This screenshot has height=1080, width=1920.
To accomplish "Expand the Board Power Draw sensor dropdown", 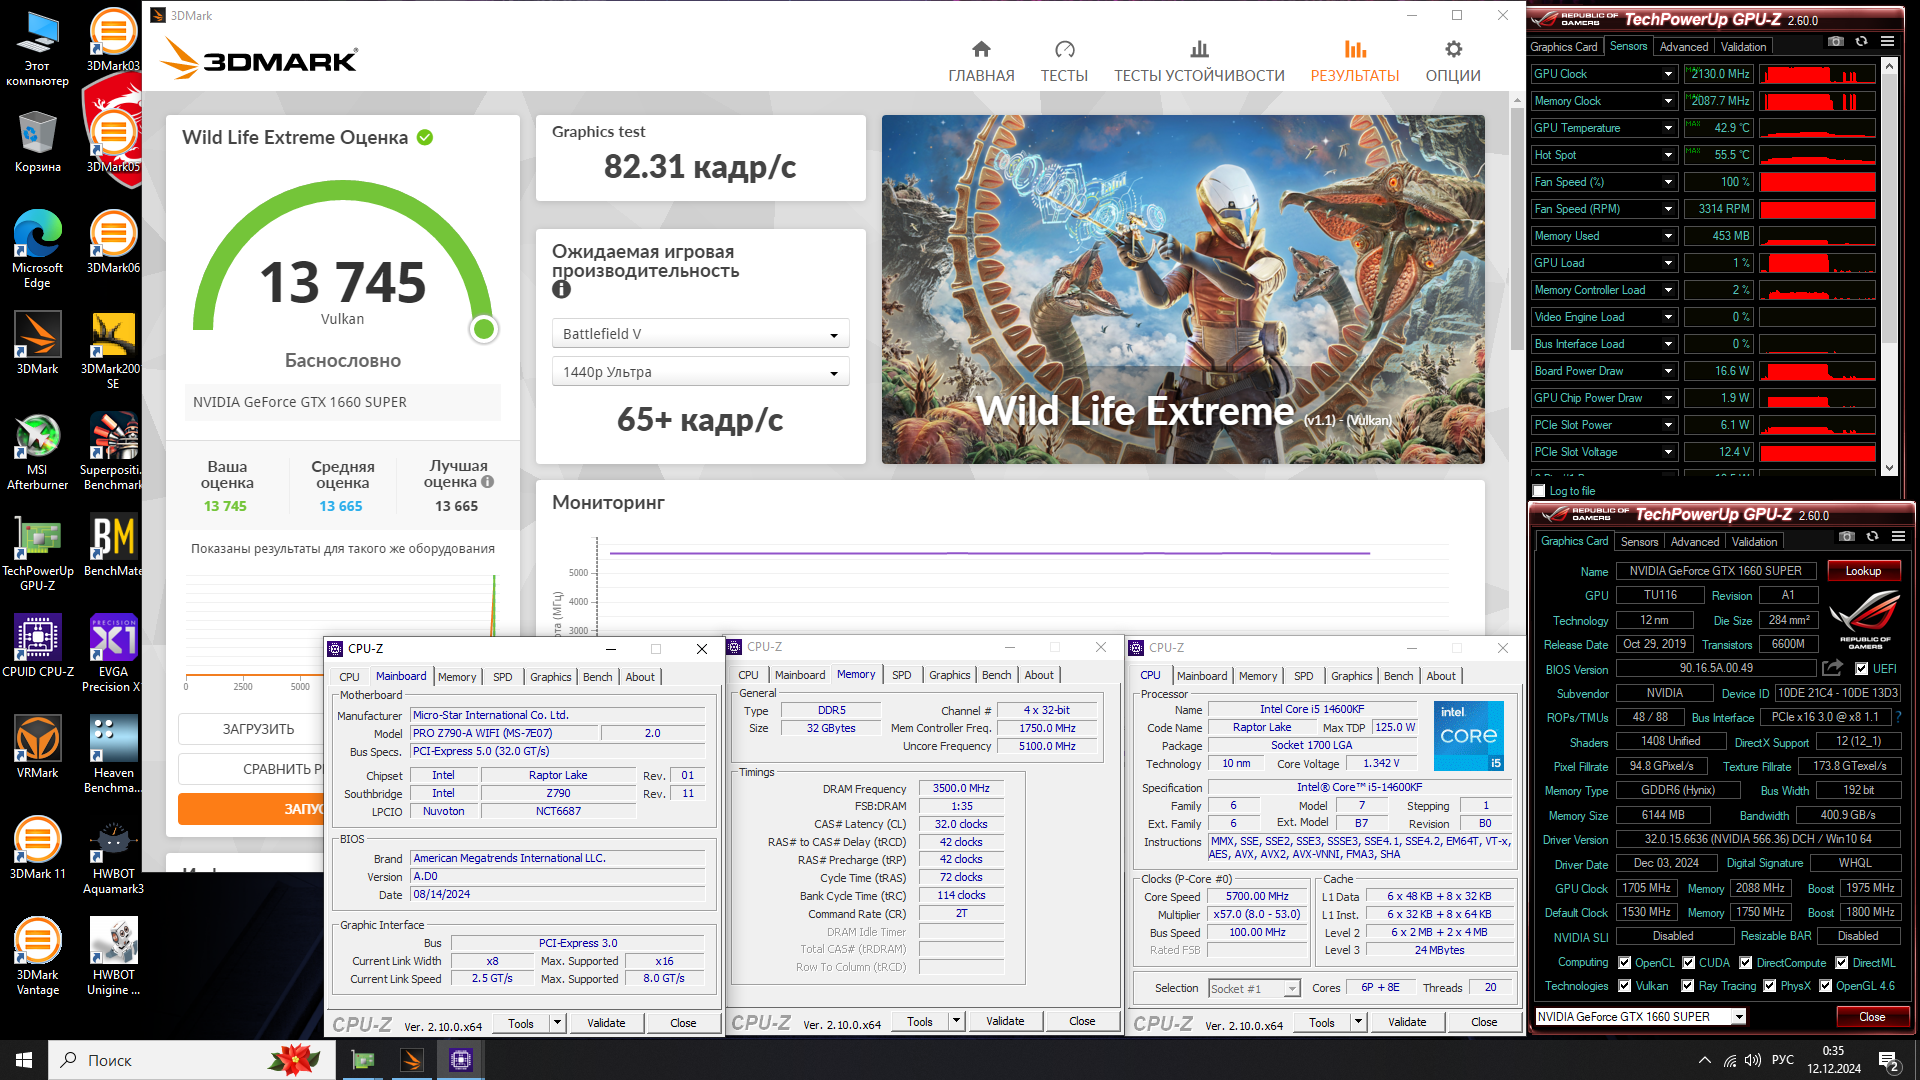I will 1668,371.
